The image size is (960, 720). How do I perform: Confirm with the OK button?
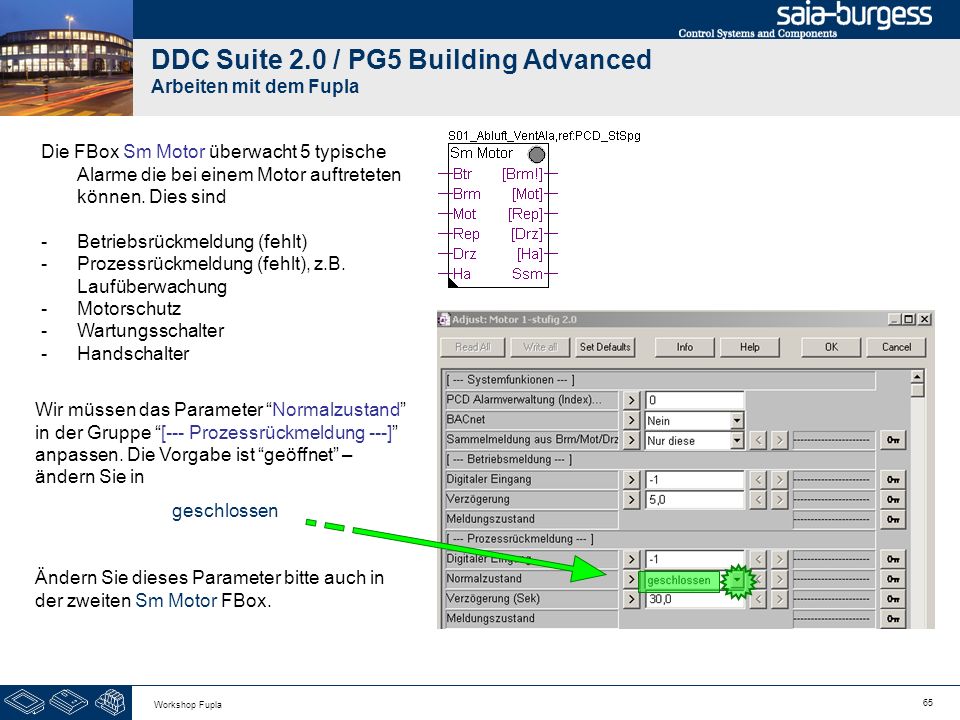click(x=831, y=347)
